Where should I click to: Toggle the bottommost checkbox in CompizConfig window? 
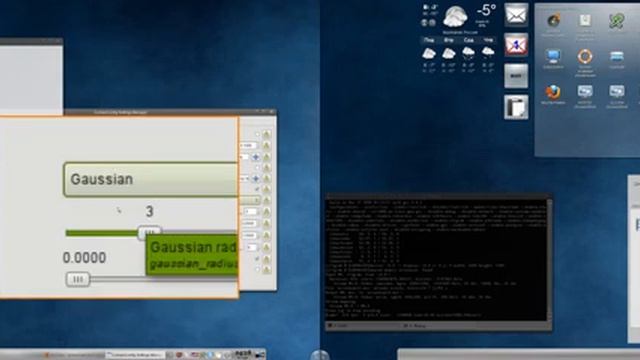257,269
